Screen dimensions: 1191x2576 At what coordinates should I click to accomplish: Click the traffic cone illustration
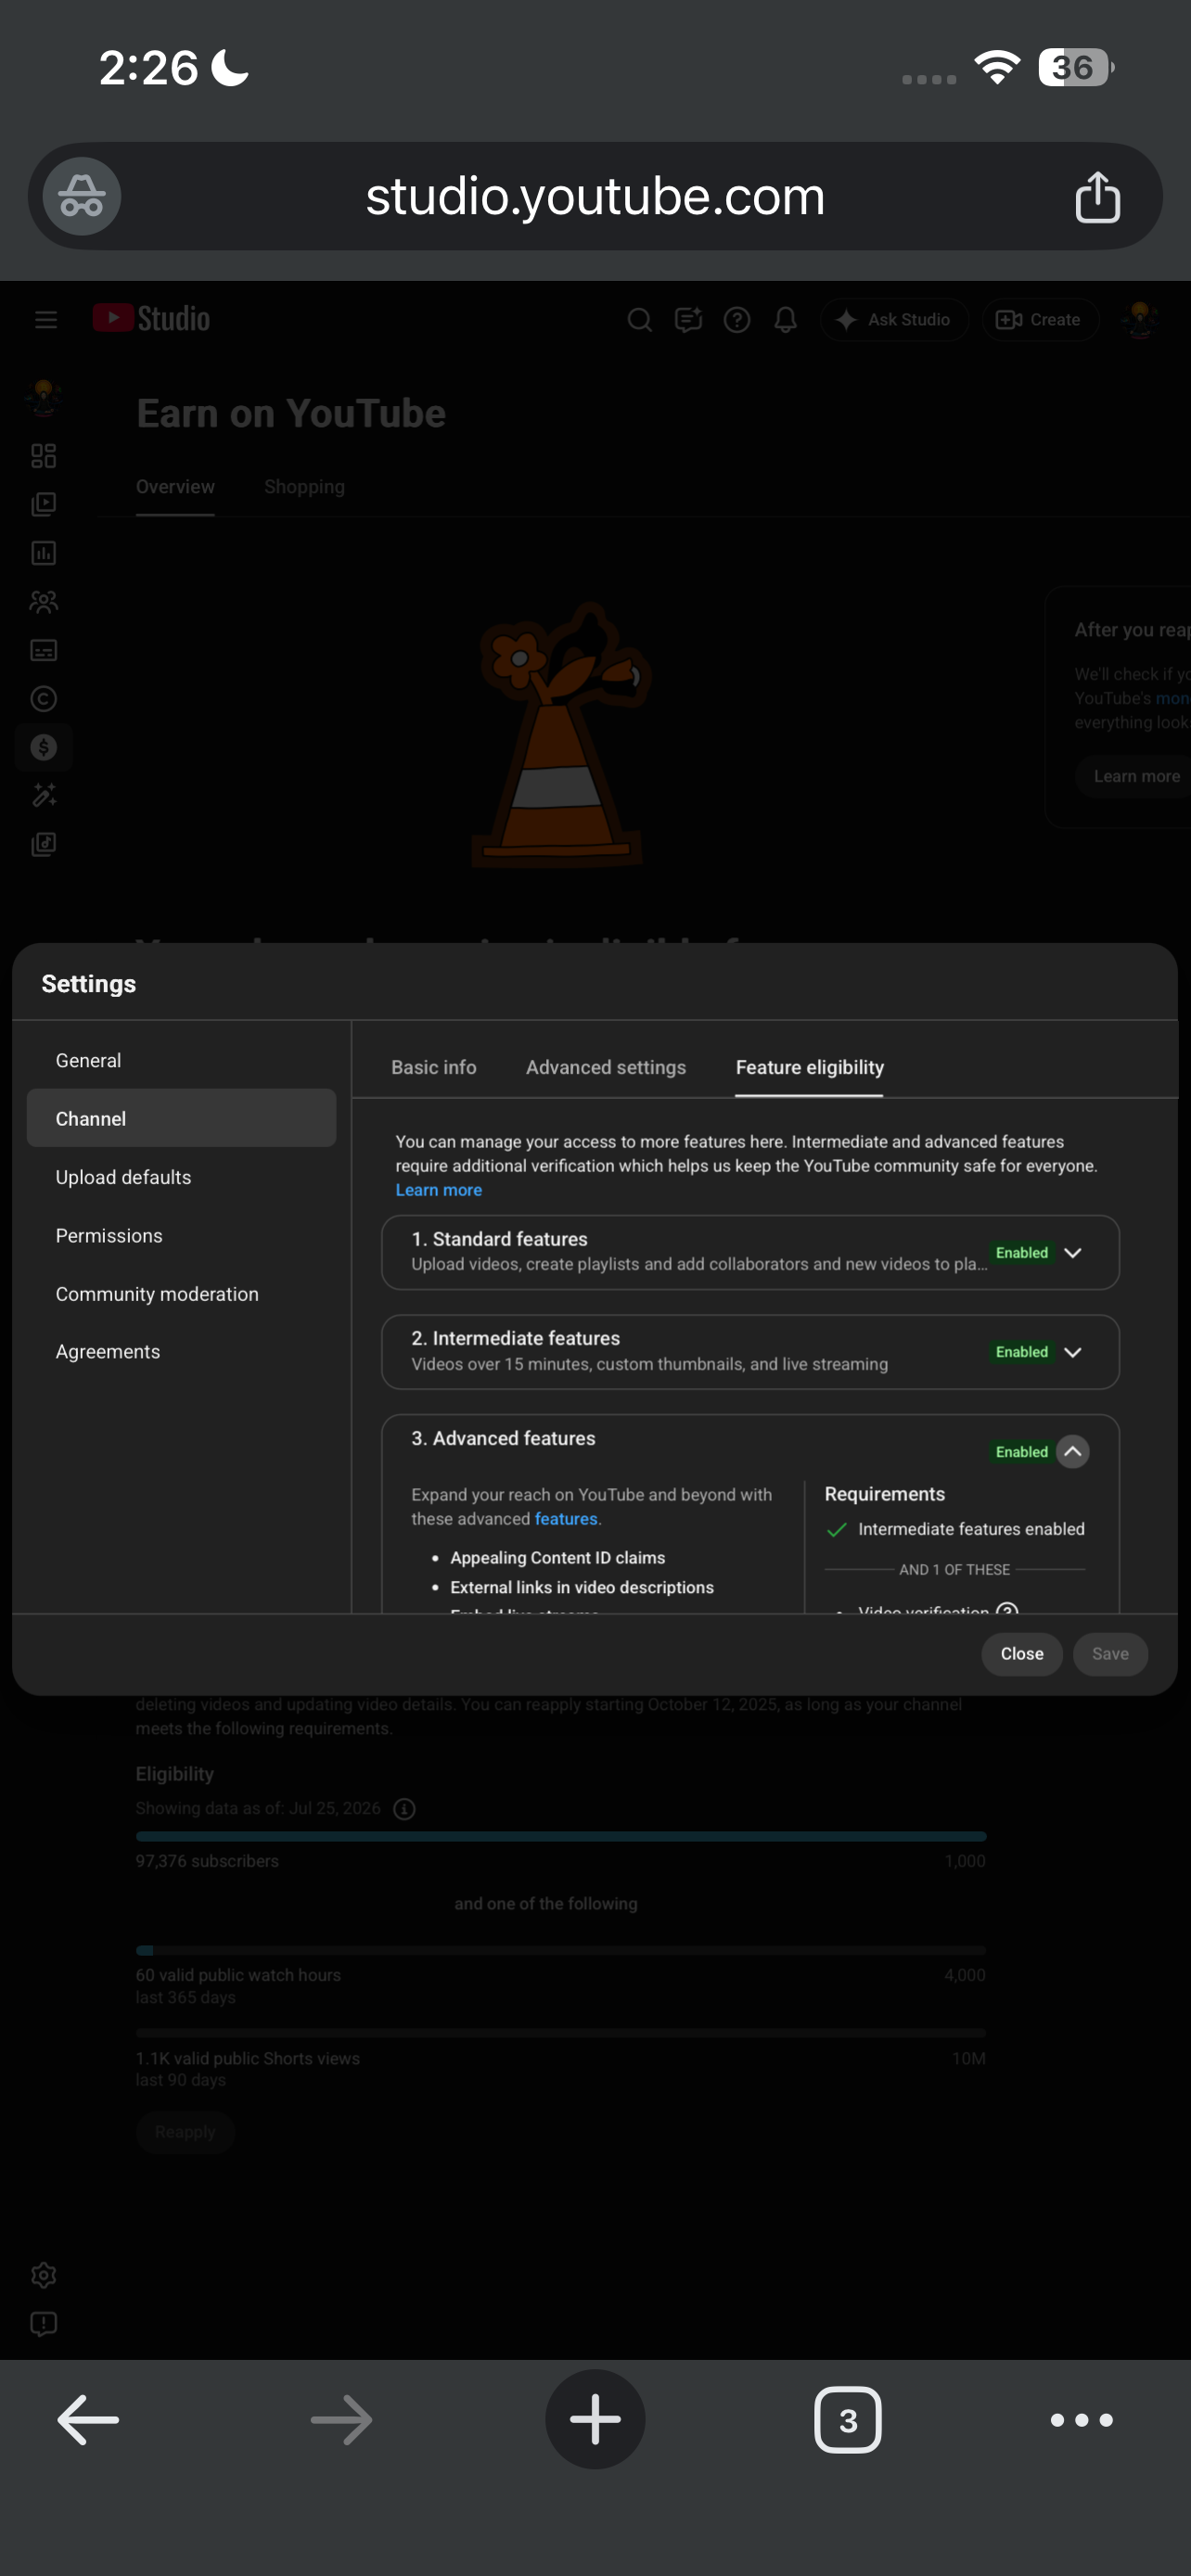562,734
